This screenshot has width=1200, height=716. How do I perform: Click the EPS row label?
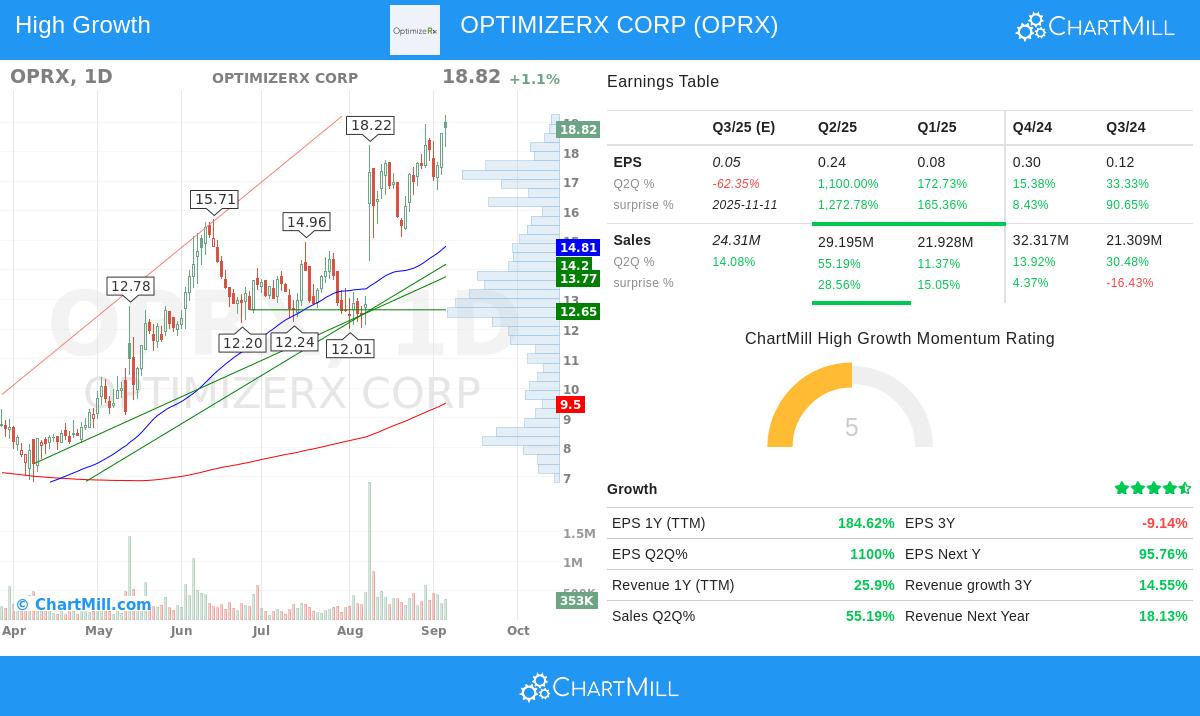[627, 162]
